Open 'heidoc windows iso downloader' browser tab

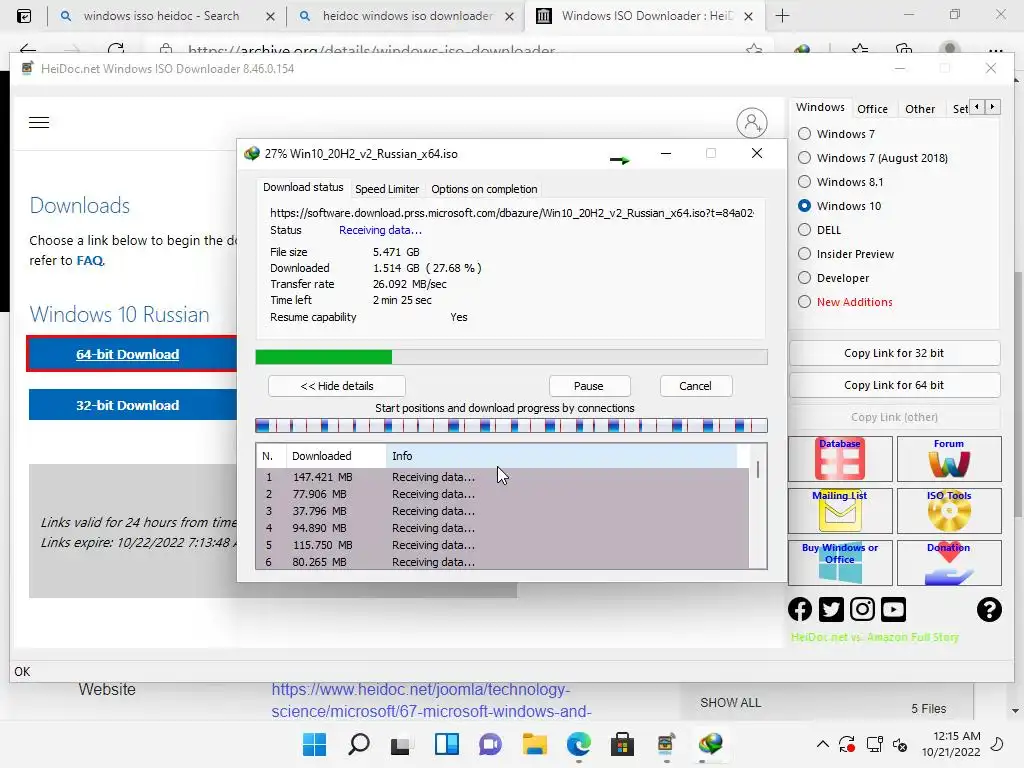[x=405, y=16]
